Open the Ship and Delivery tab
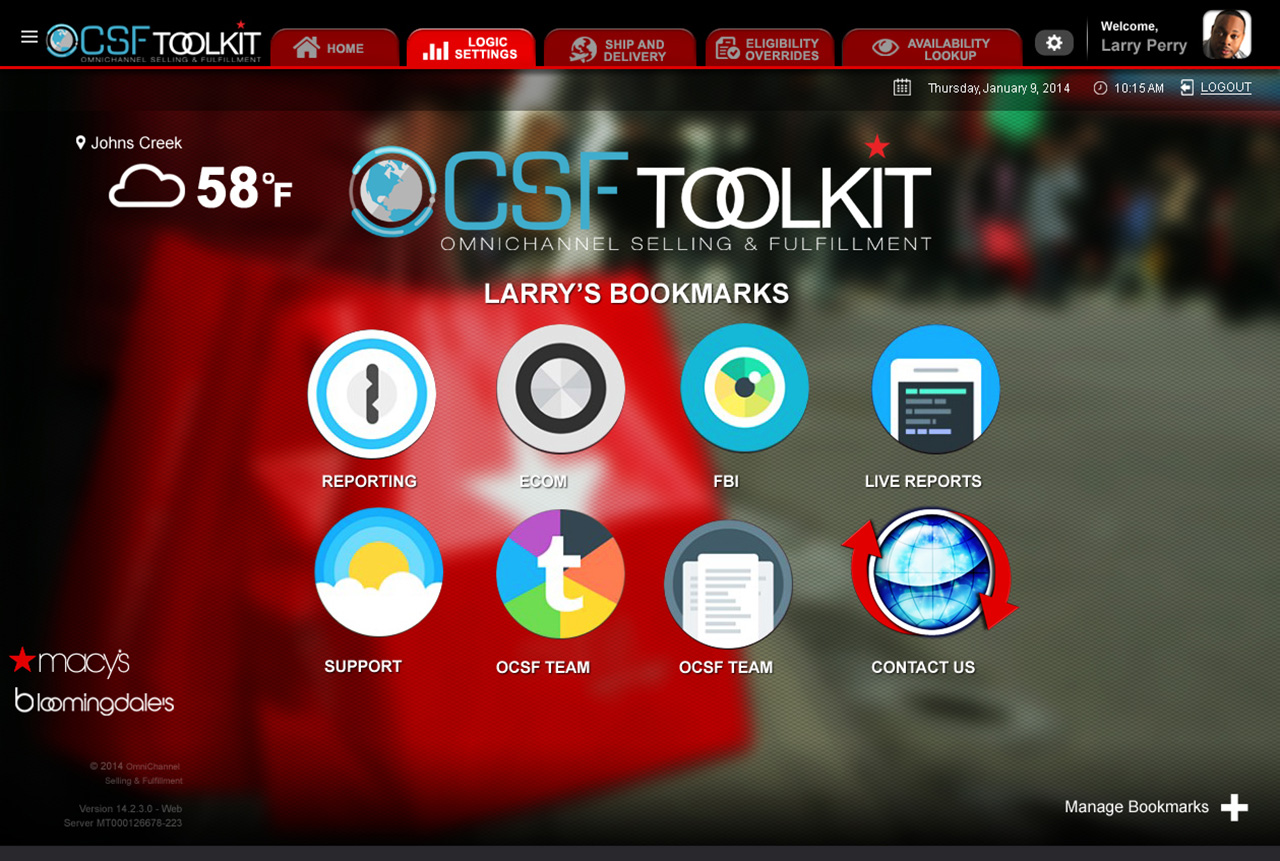The image size is (1280, 861). pyautogui.click(x=619, y=49)
